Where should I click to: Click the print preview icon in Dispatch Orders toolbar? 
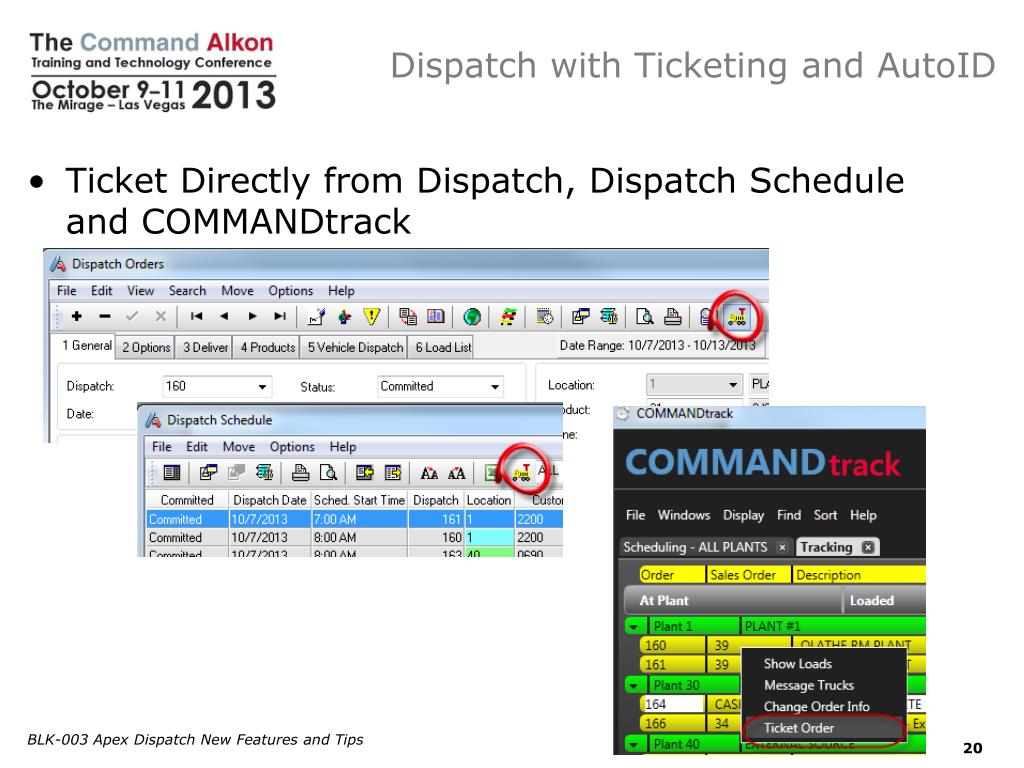click(x=645, y=317)
